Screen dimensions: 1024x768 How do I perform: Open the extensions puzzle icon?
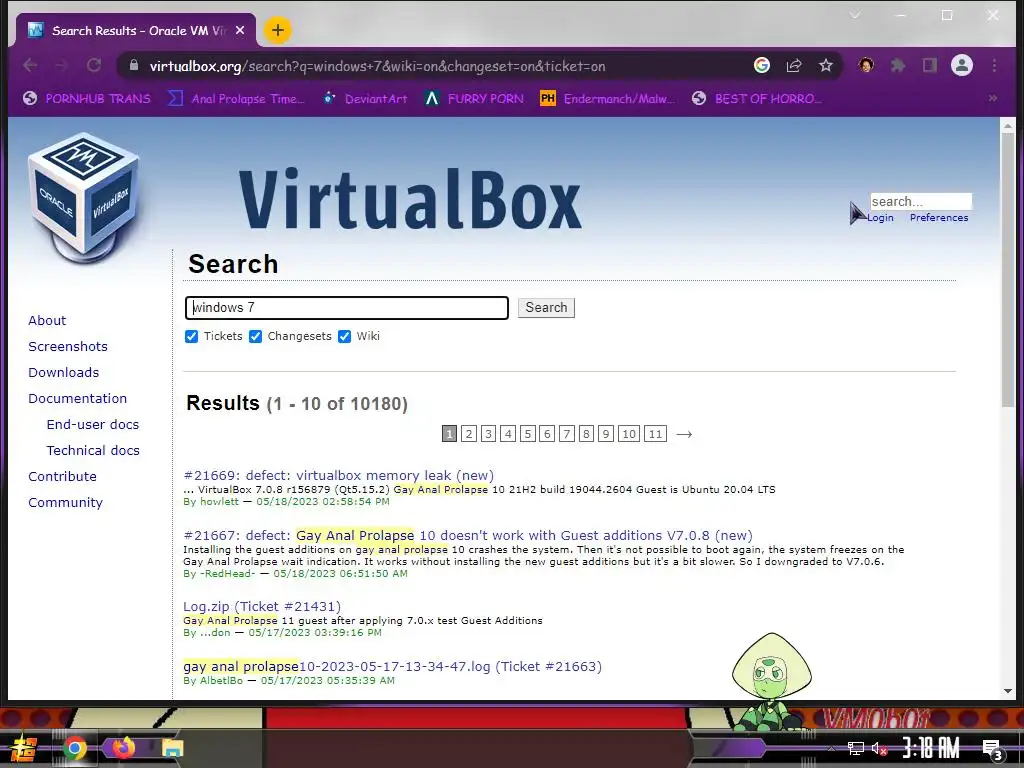click(x=898, y=65)
